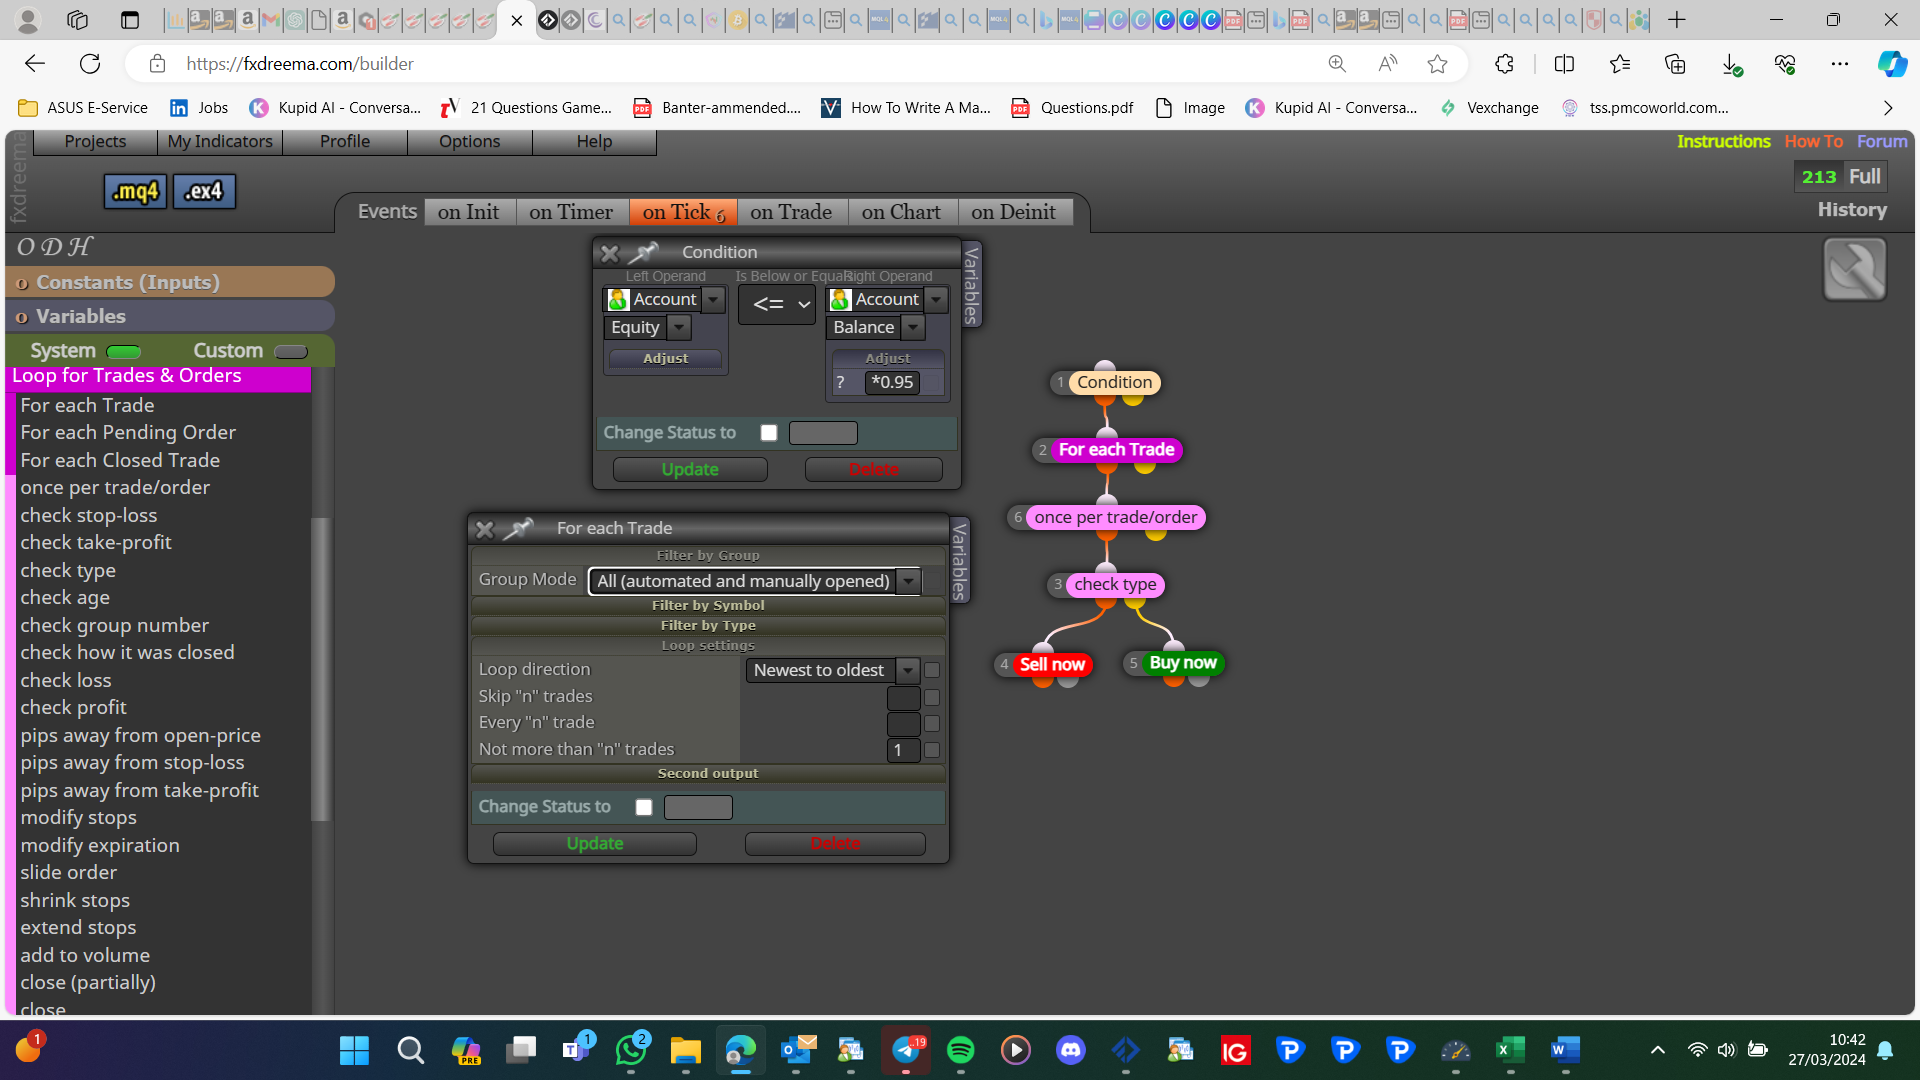
Task: Toggle For each Trade Change Status checkbox
Action: [x=643, y=807]
